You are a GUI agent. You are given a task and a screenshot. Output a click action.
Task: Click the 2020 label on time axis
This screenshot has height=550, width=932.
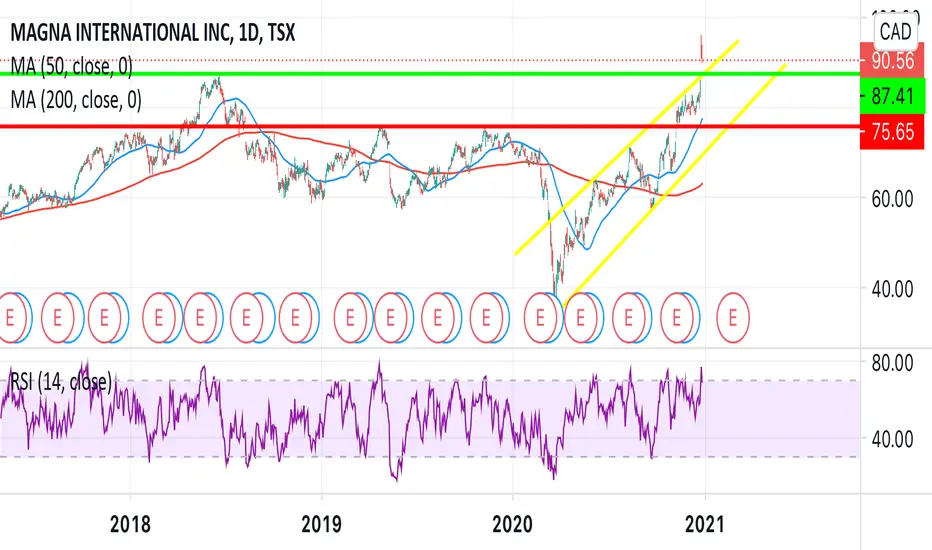512,524
